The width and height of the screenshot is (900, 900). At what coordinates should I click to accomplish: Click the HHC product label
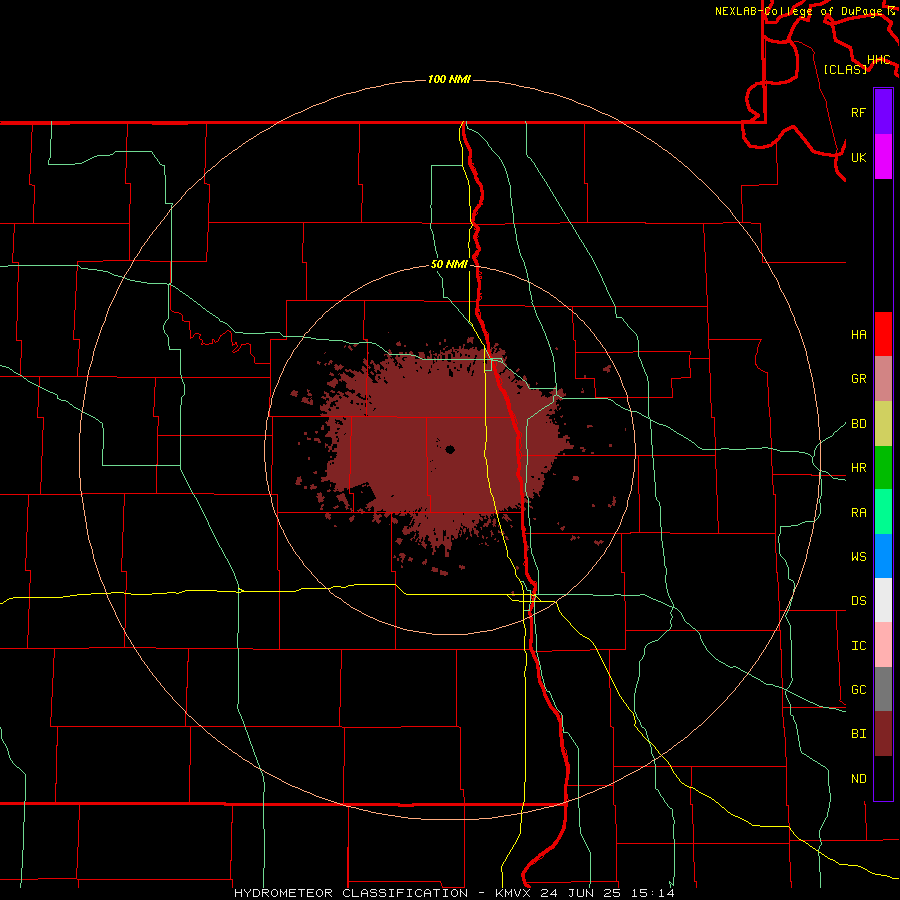click(x=878, y=60)
